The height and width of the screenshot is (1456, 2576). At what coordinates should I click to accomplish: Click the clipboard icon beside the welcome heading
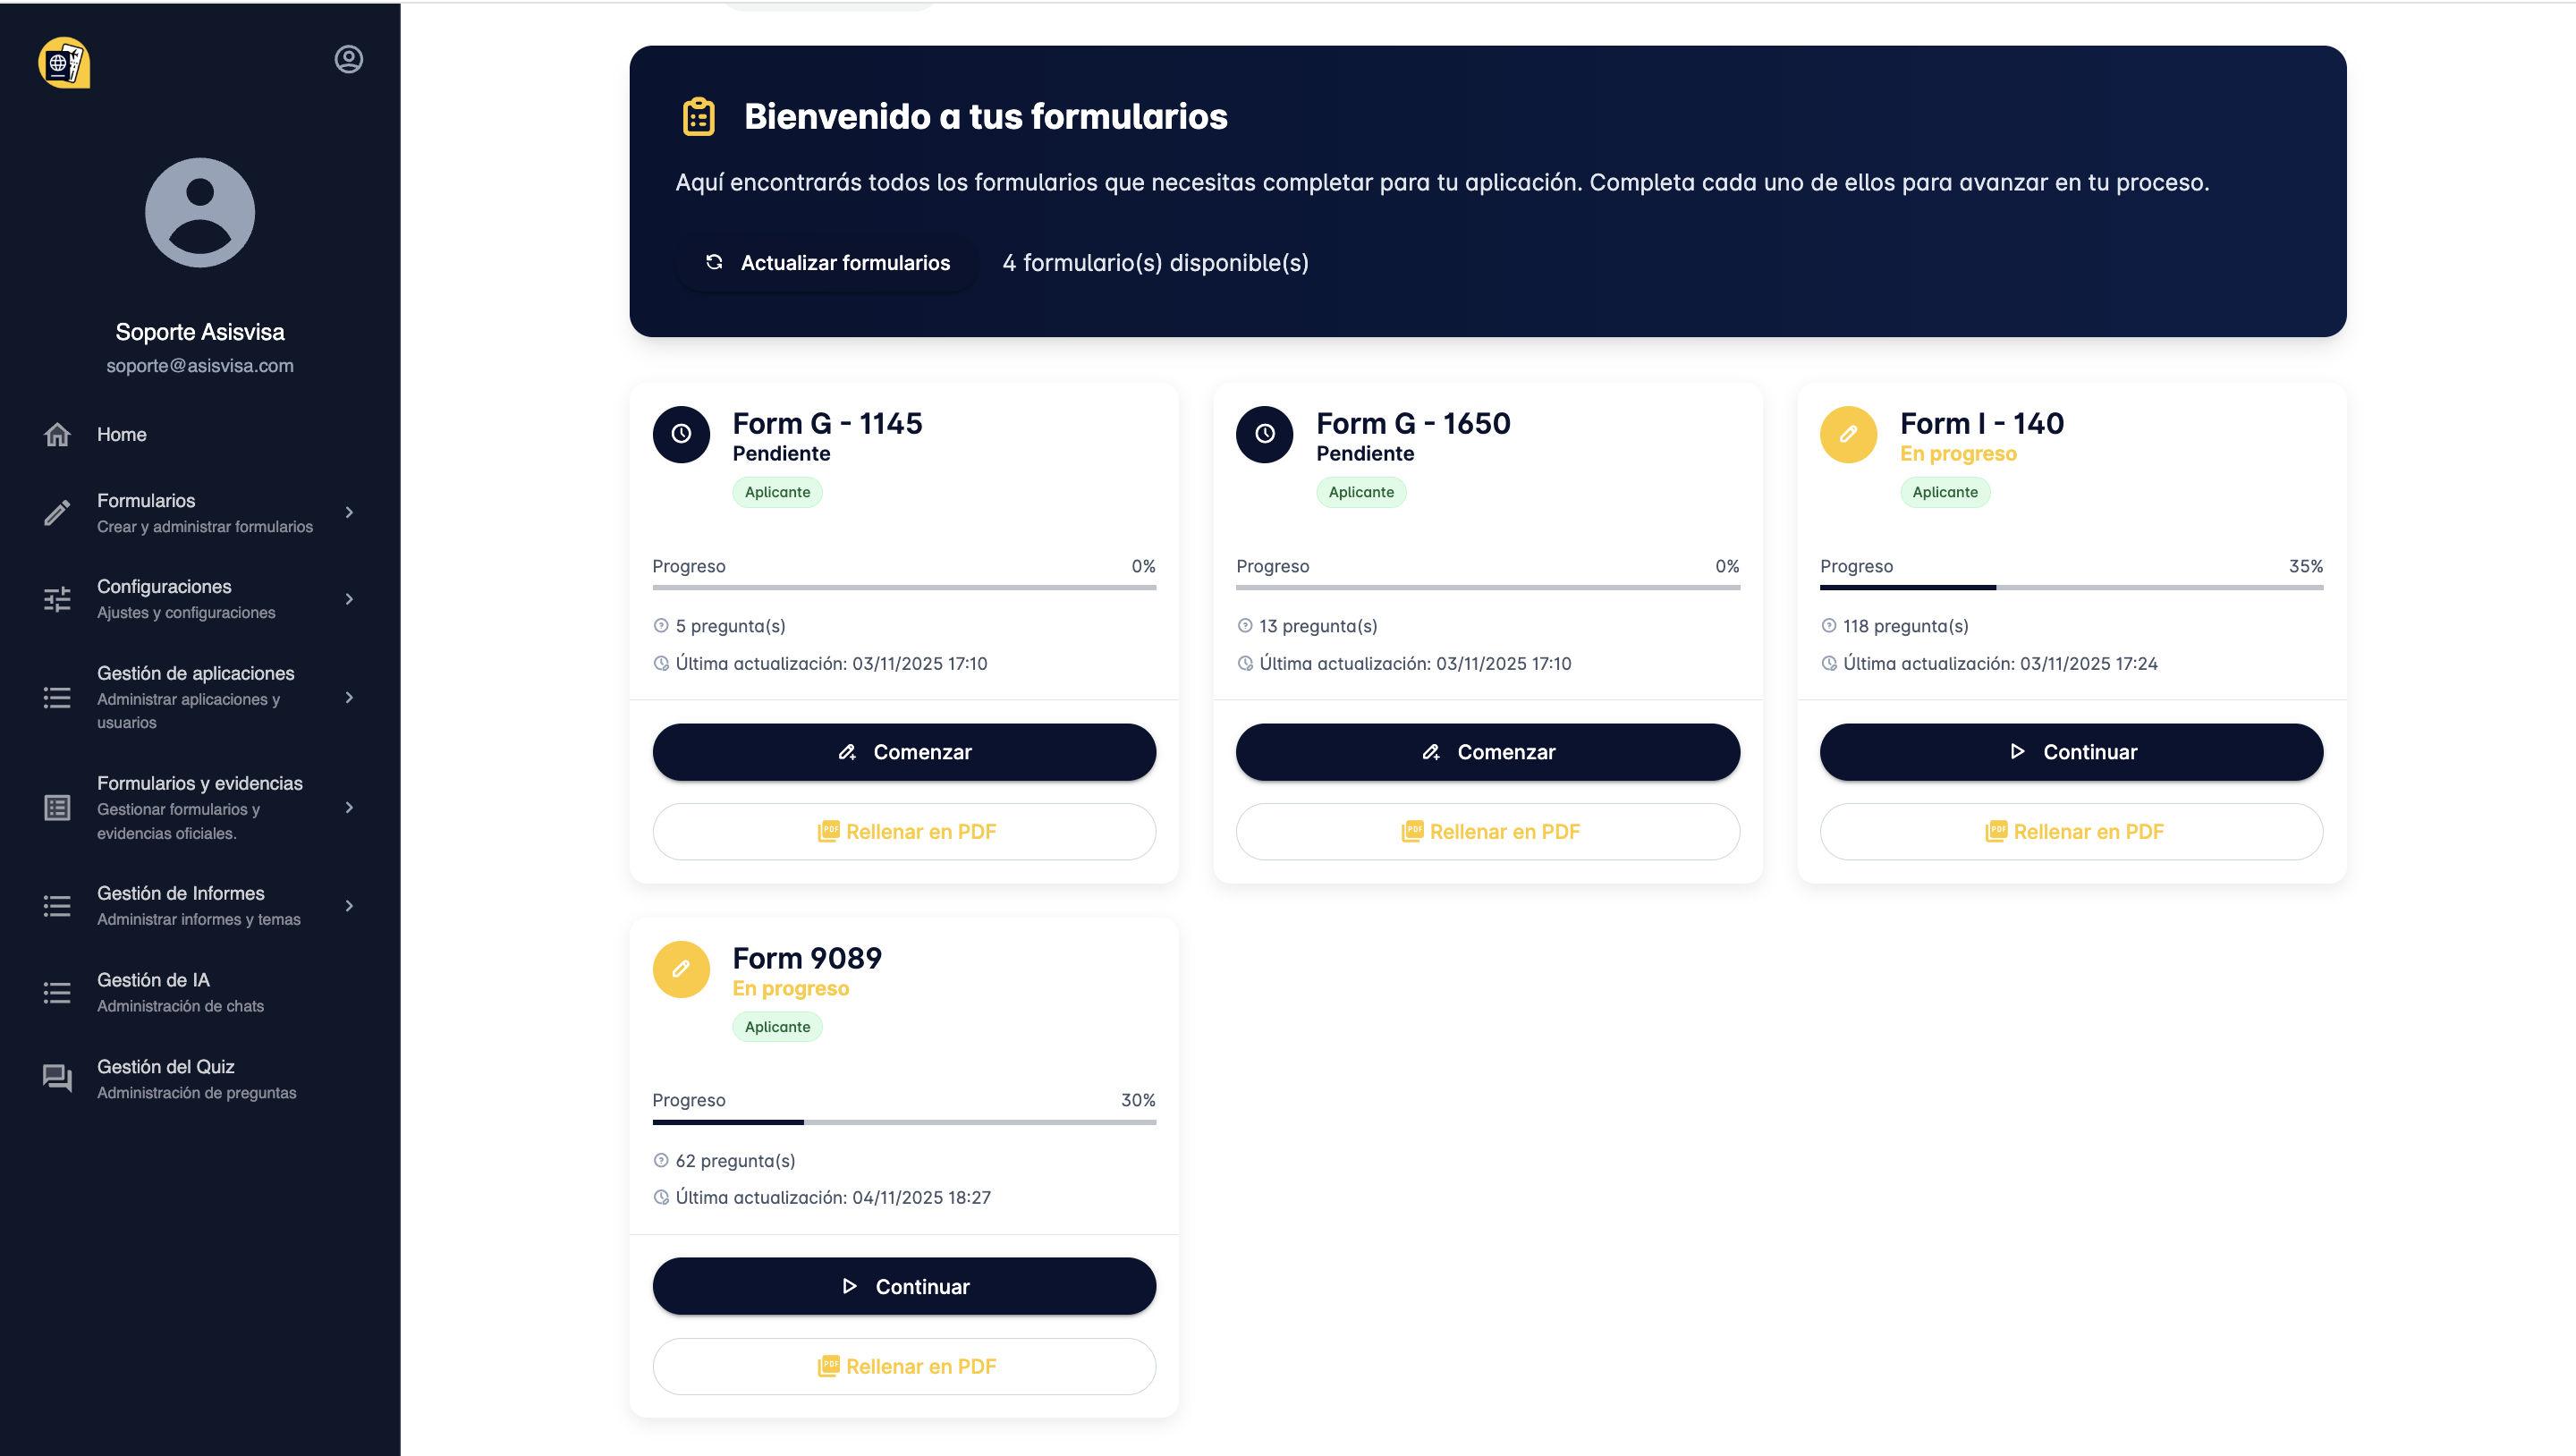[x=698, y=117]
